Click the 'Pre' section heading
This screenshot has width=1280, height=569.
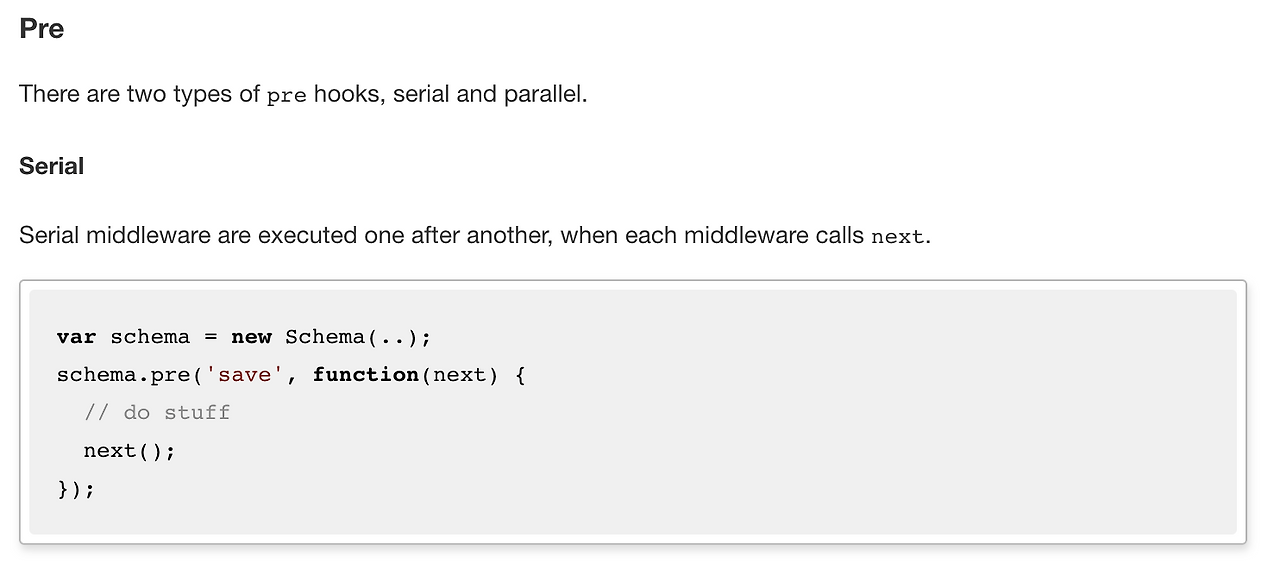pyautogui.click(x=41, y=29)
